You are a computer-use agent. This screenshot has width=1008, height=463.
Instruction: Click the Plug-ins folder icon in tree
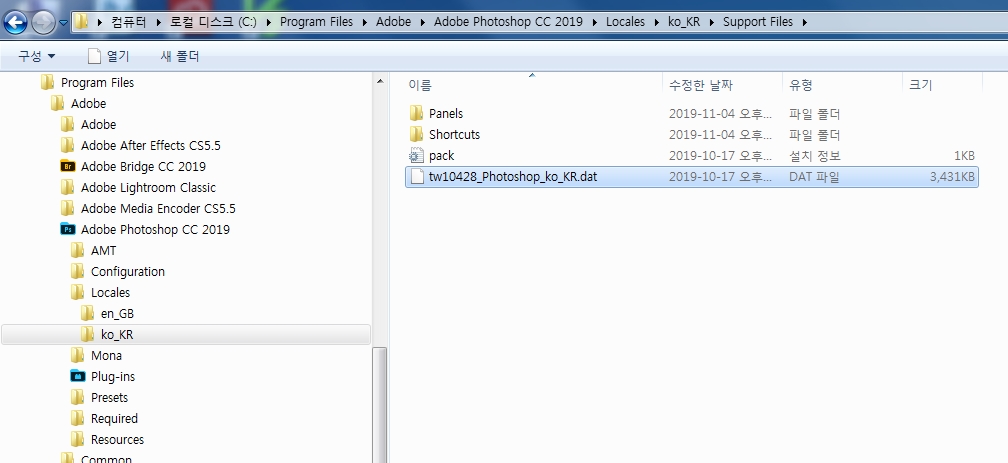tap(78, 376)
